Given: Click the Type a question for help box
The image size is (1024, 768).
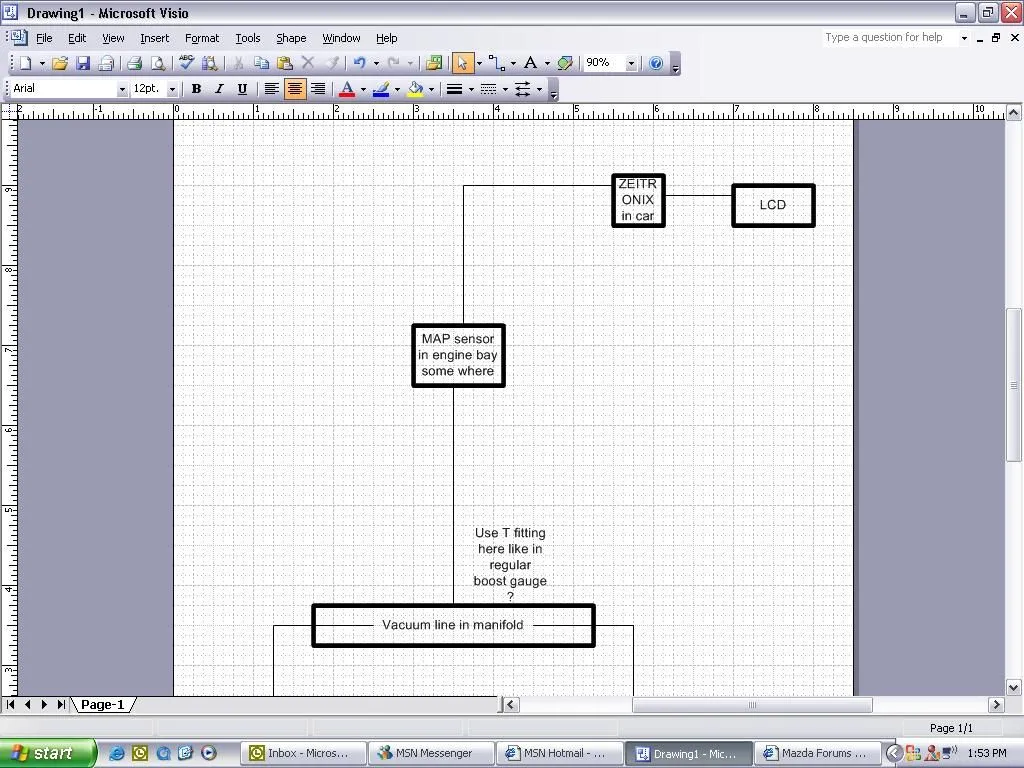Looking at the screenshot, I should click(x=889, y=37).
